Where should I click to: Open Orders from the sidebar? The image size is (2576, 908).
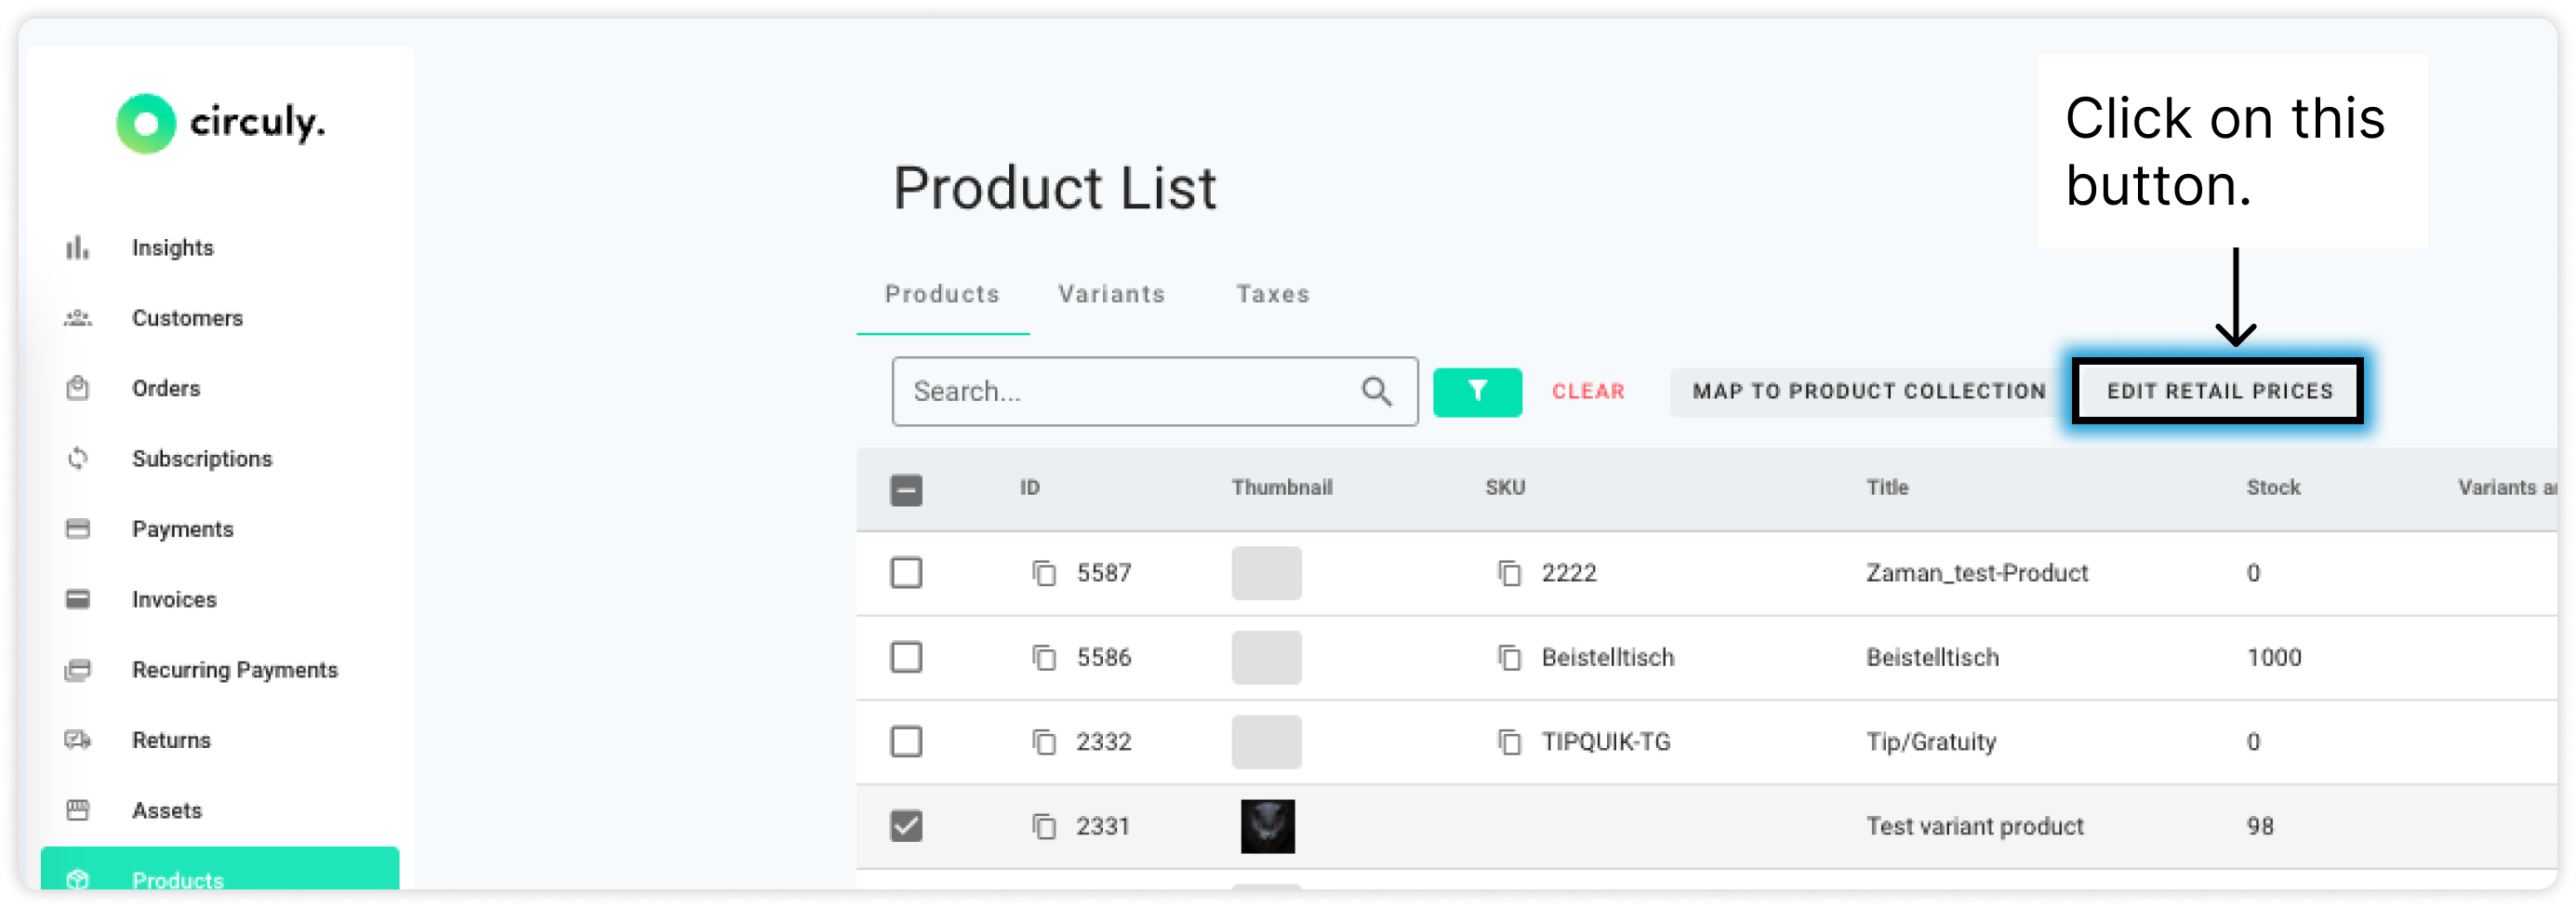click(x=166, y=388)
